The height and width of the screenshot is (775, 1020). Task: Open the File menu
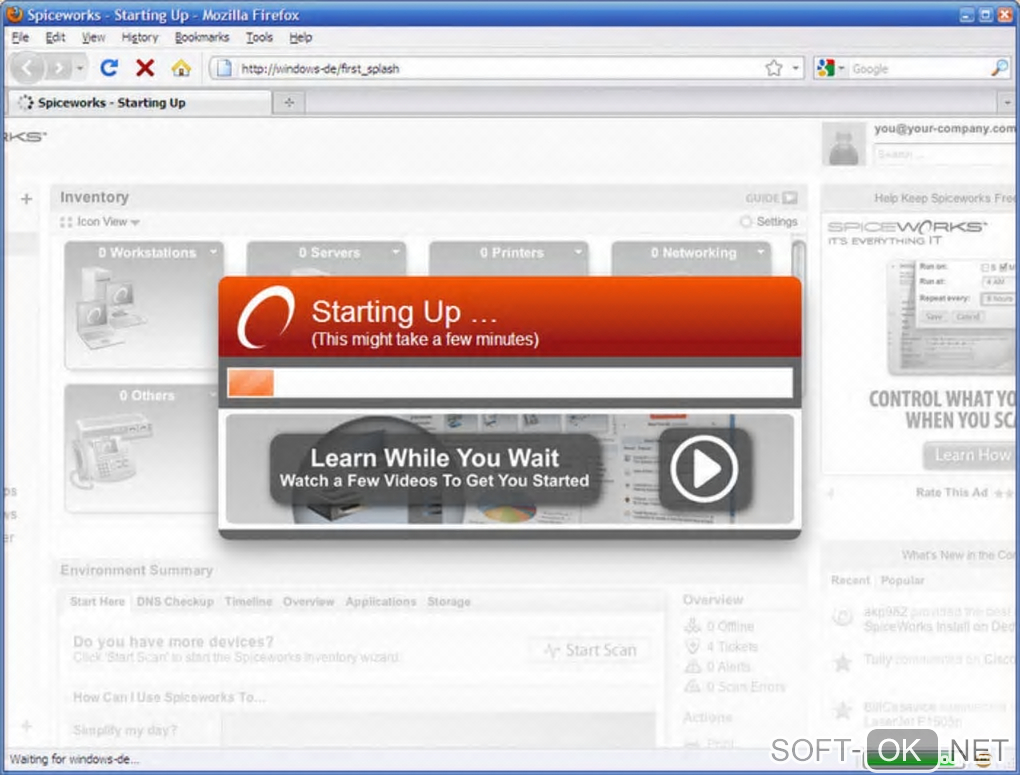pos(20,37)
